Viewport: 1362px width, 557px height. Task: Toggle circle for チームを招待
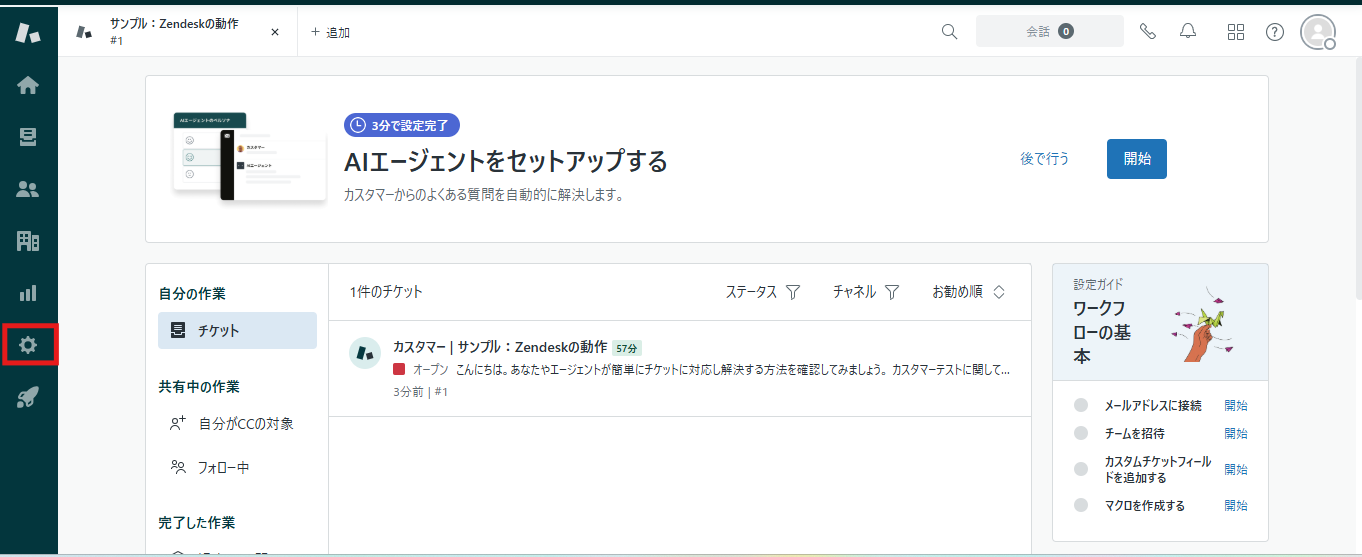click(1081, 433)
